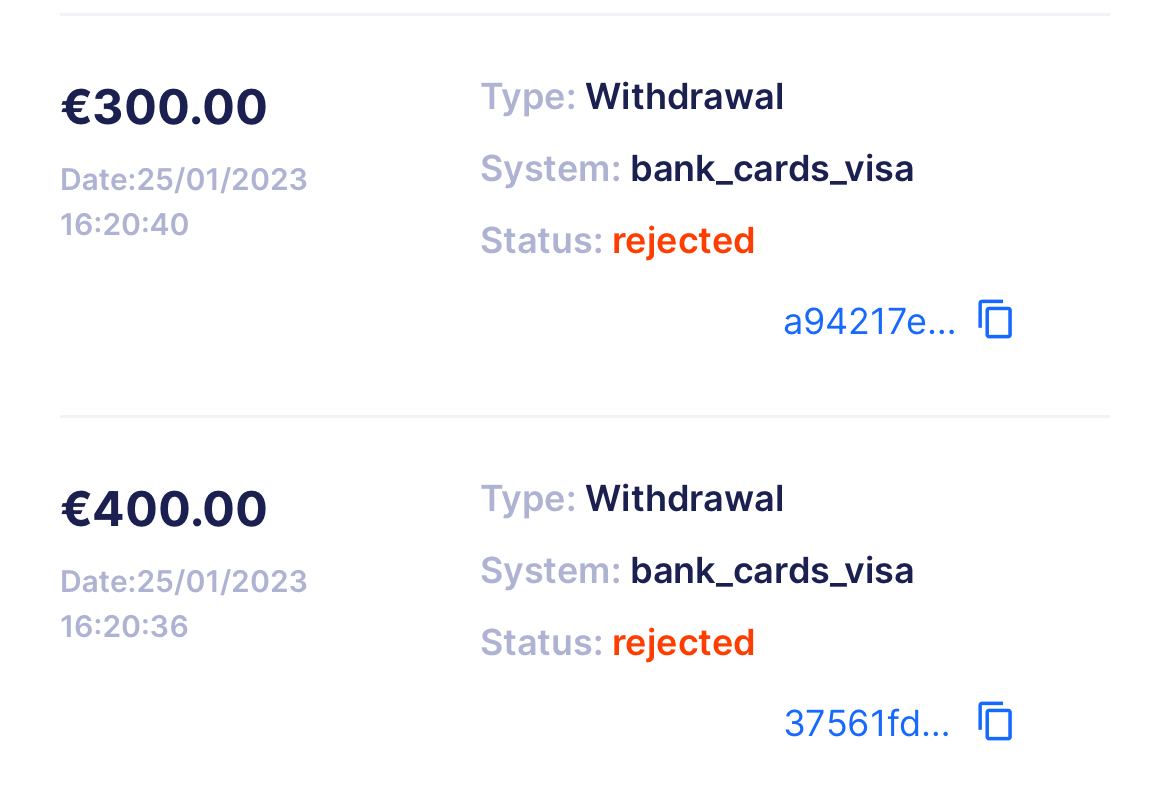Viewport: 1170px width, 795px height.
Task: Click the 16:20:36 timestamp
Action: tap(124, 626)
